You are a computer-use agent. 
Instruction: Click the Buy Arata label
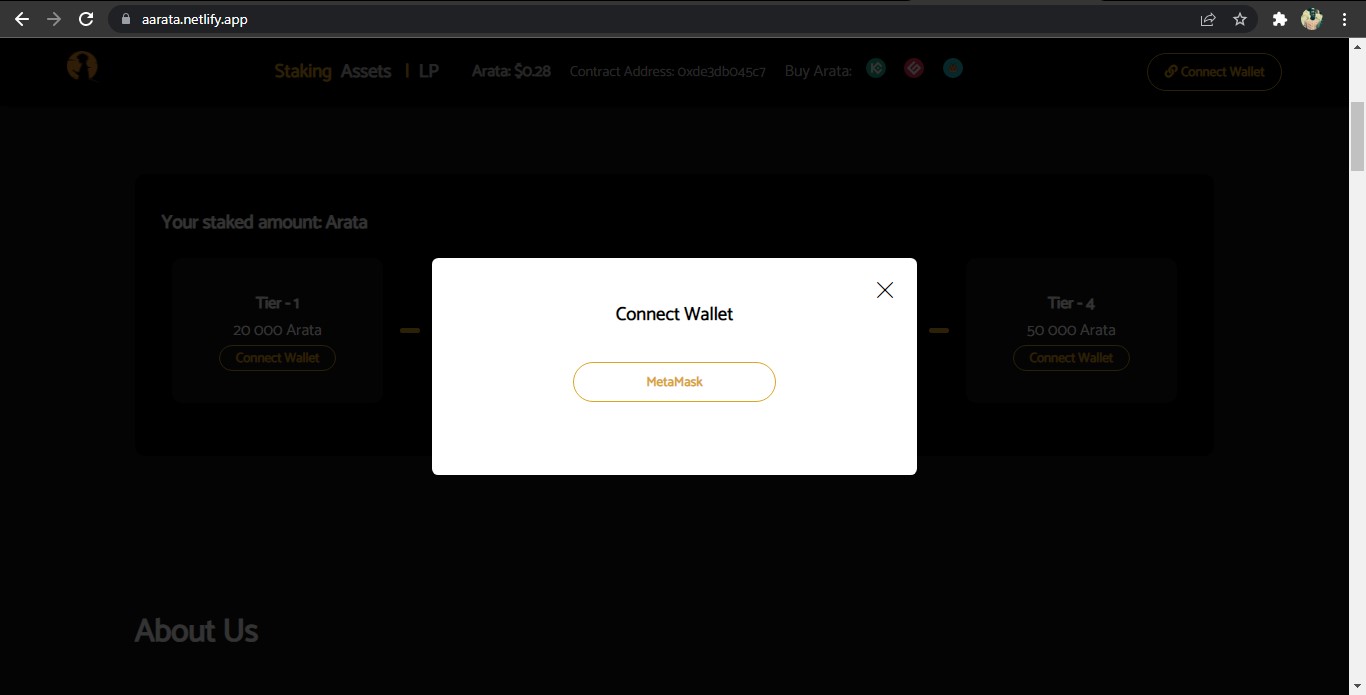tap(818, 71)
